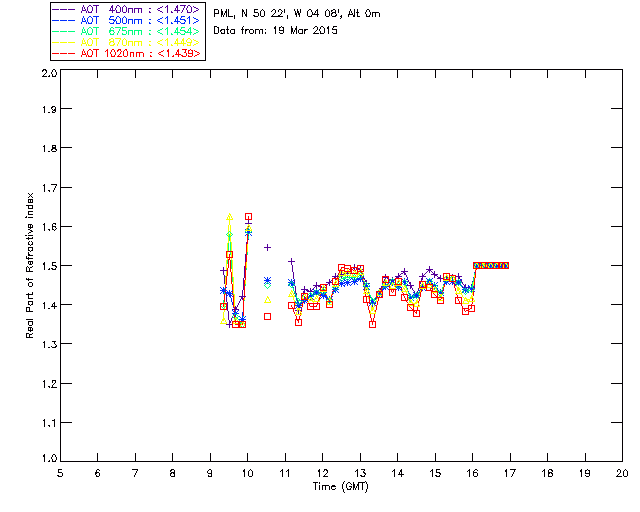Click the AOT 870nm legend entry
This screenshot has height=512, width=640.
pos(126,42)
